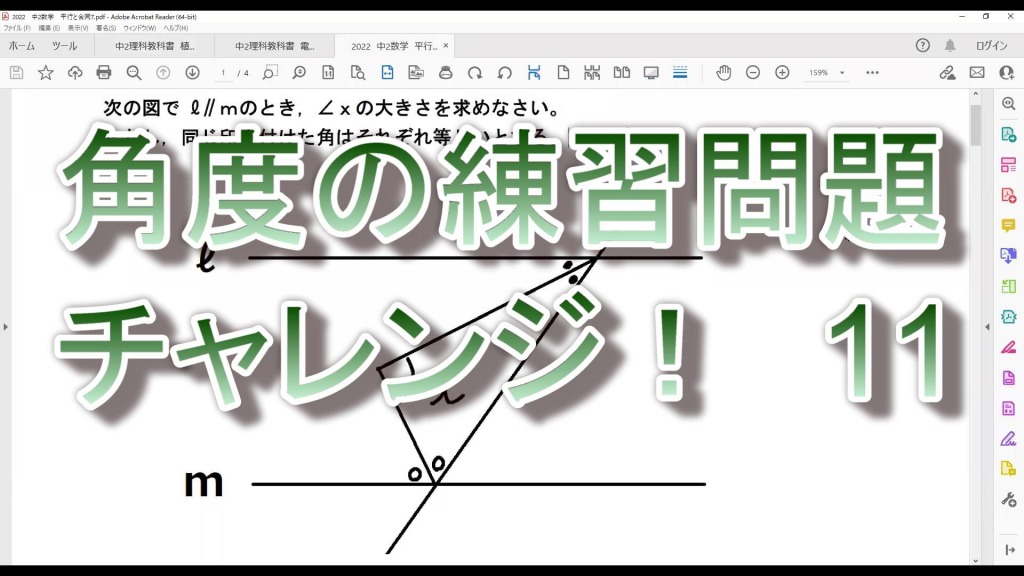This screenshot has width=1024, height=576.
Task: Click the page number input field
Action: click(x=224, y=73)
